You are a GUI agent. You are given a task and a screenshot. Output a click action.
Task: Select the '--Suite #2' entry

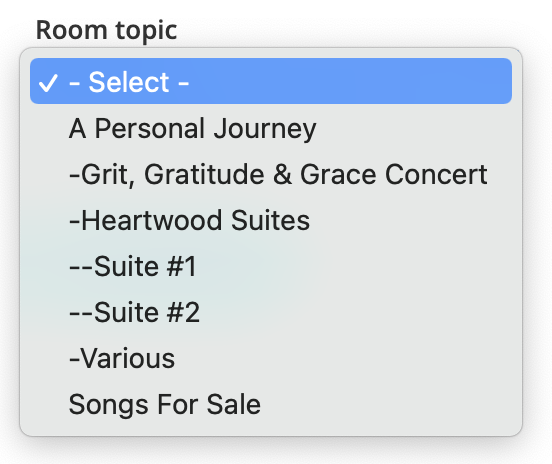coord(271,312)
